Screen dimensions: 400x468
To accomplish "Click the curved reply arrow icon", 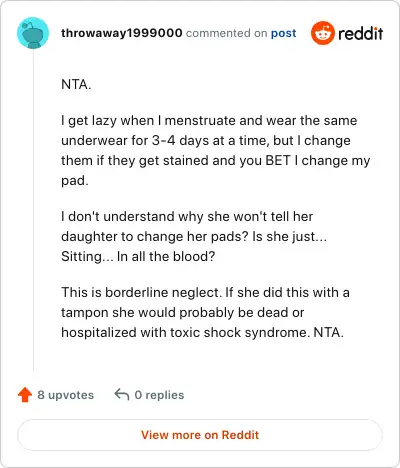I will pos(122,394).
